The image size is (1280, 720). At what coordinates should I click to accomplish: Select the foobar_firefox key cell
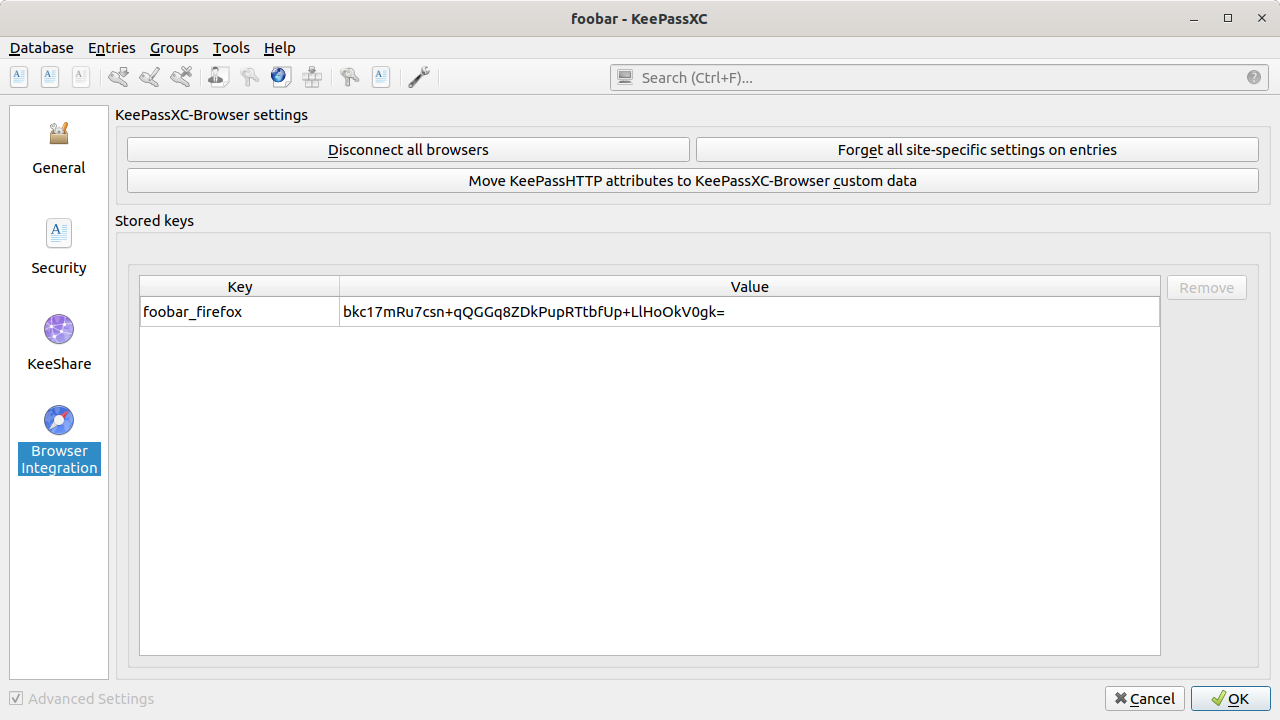(240, 312)
